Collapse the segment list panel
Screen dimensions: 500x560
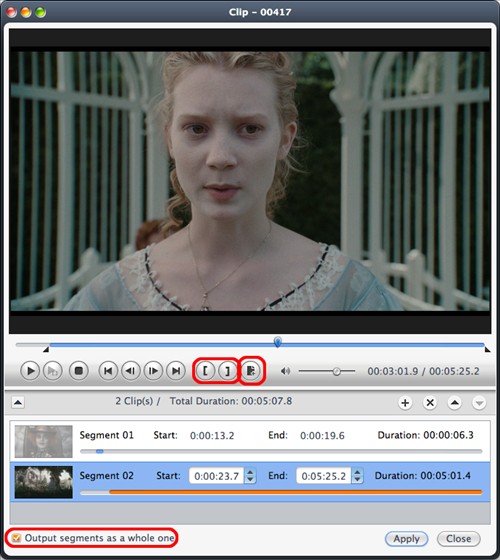pos(18,403)
